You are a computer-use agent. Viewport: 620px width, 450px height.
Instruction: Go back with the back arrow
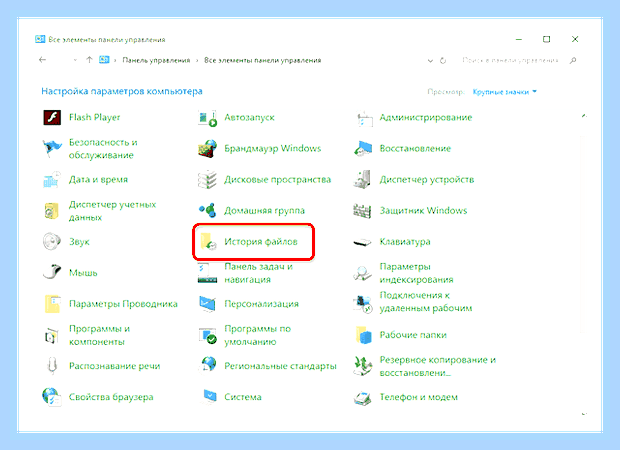tap(43, 60)
